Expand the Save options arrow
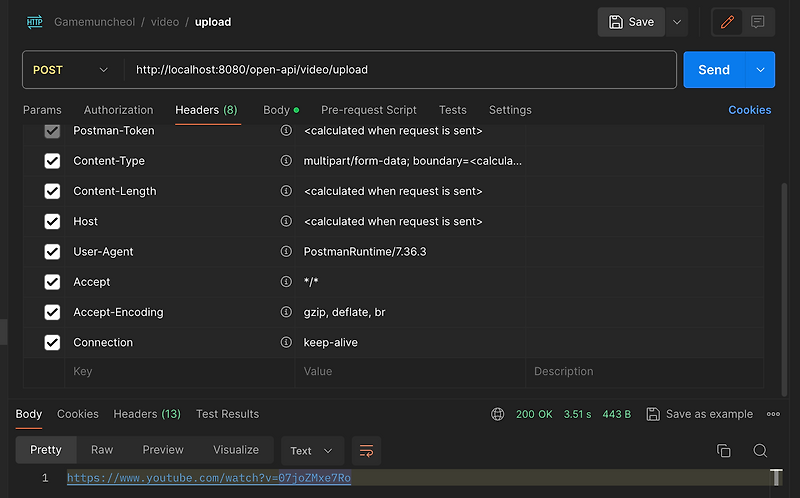The width and height of the screenshot is (800, 498). point(678,22)
